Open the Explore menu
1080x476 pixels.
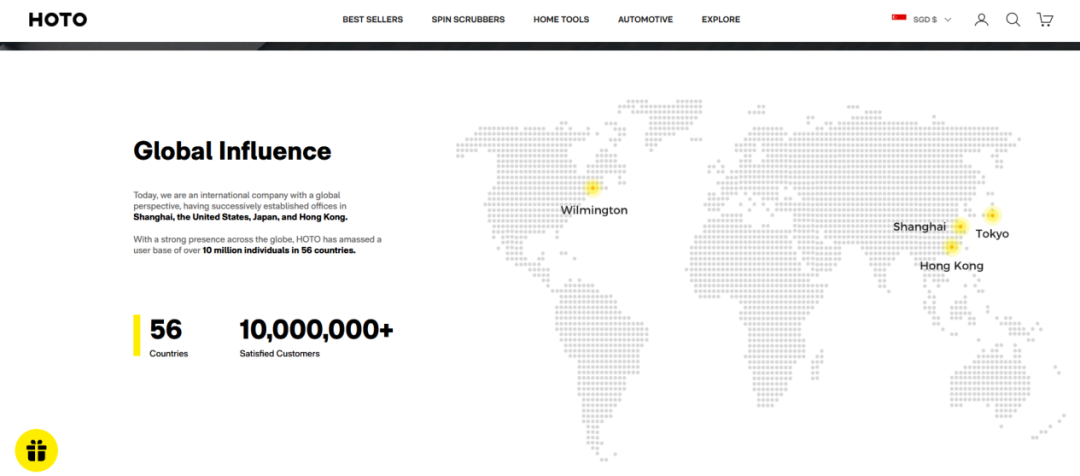(721, 19)
